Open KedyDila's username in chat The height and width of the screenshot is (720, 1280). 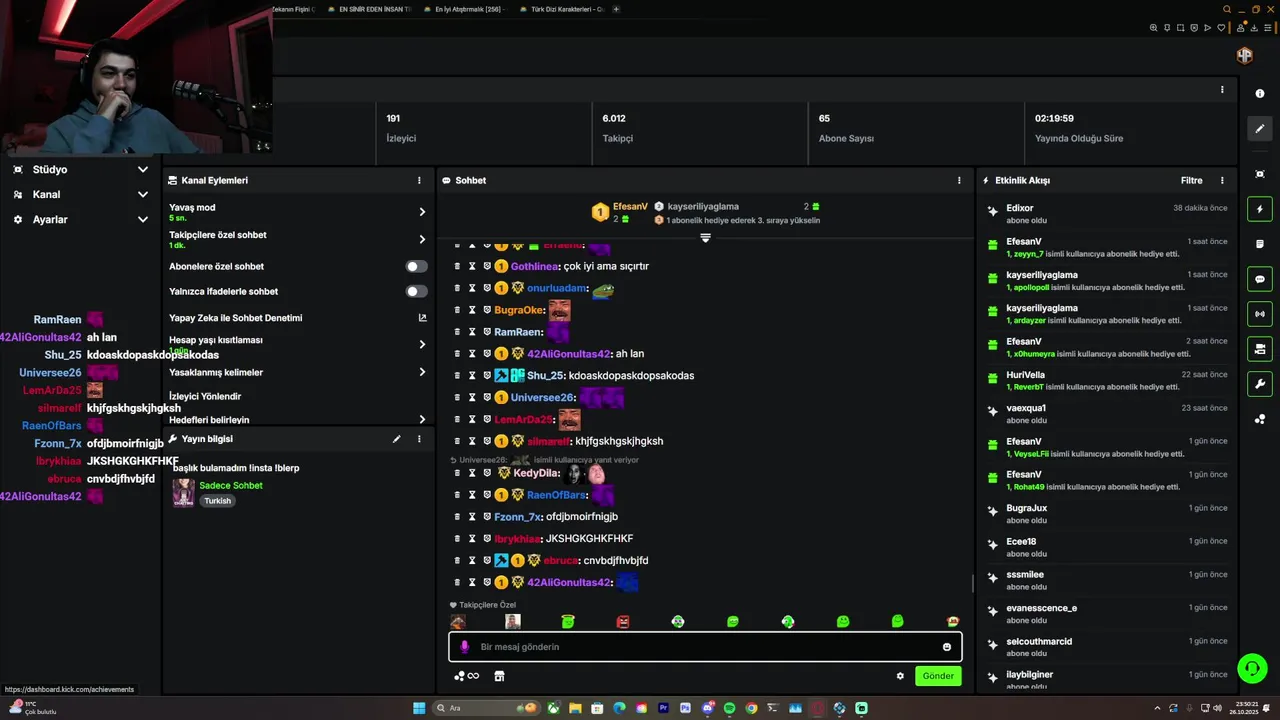coord(536,473)
